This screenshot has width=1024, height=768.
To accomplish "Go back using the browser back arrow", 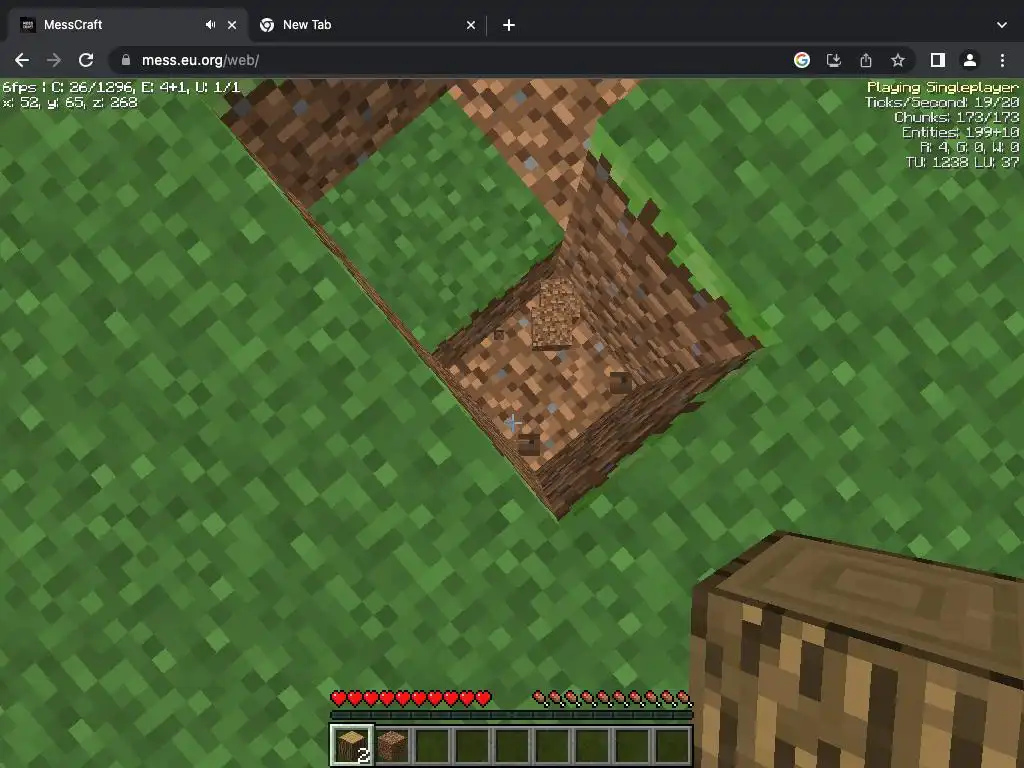I will [x=22, y=60].
